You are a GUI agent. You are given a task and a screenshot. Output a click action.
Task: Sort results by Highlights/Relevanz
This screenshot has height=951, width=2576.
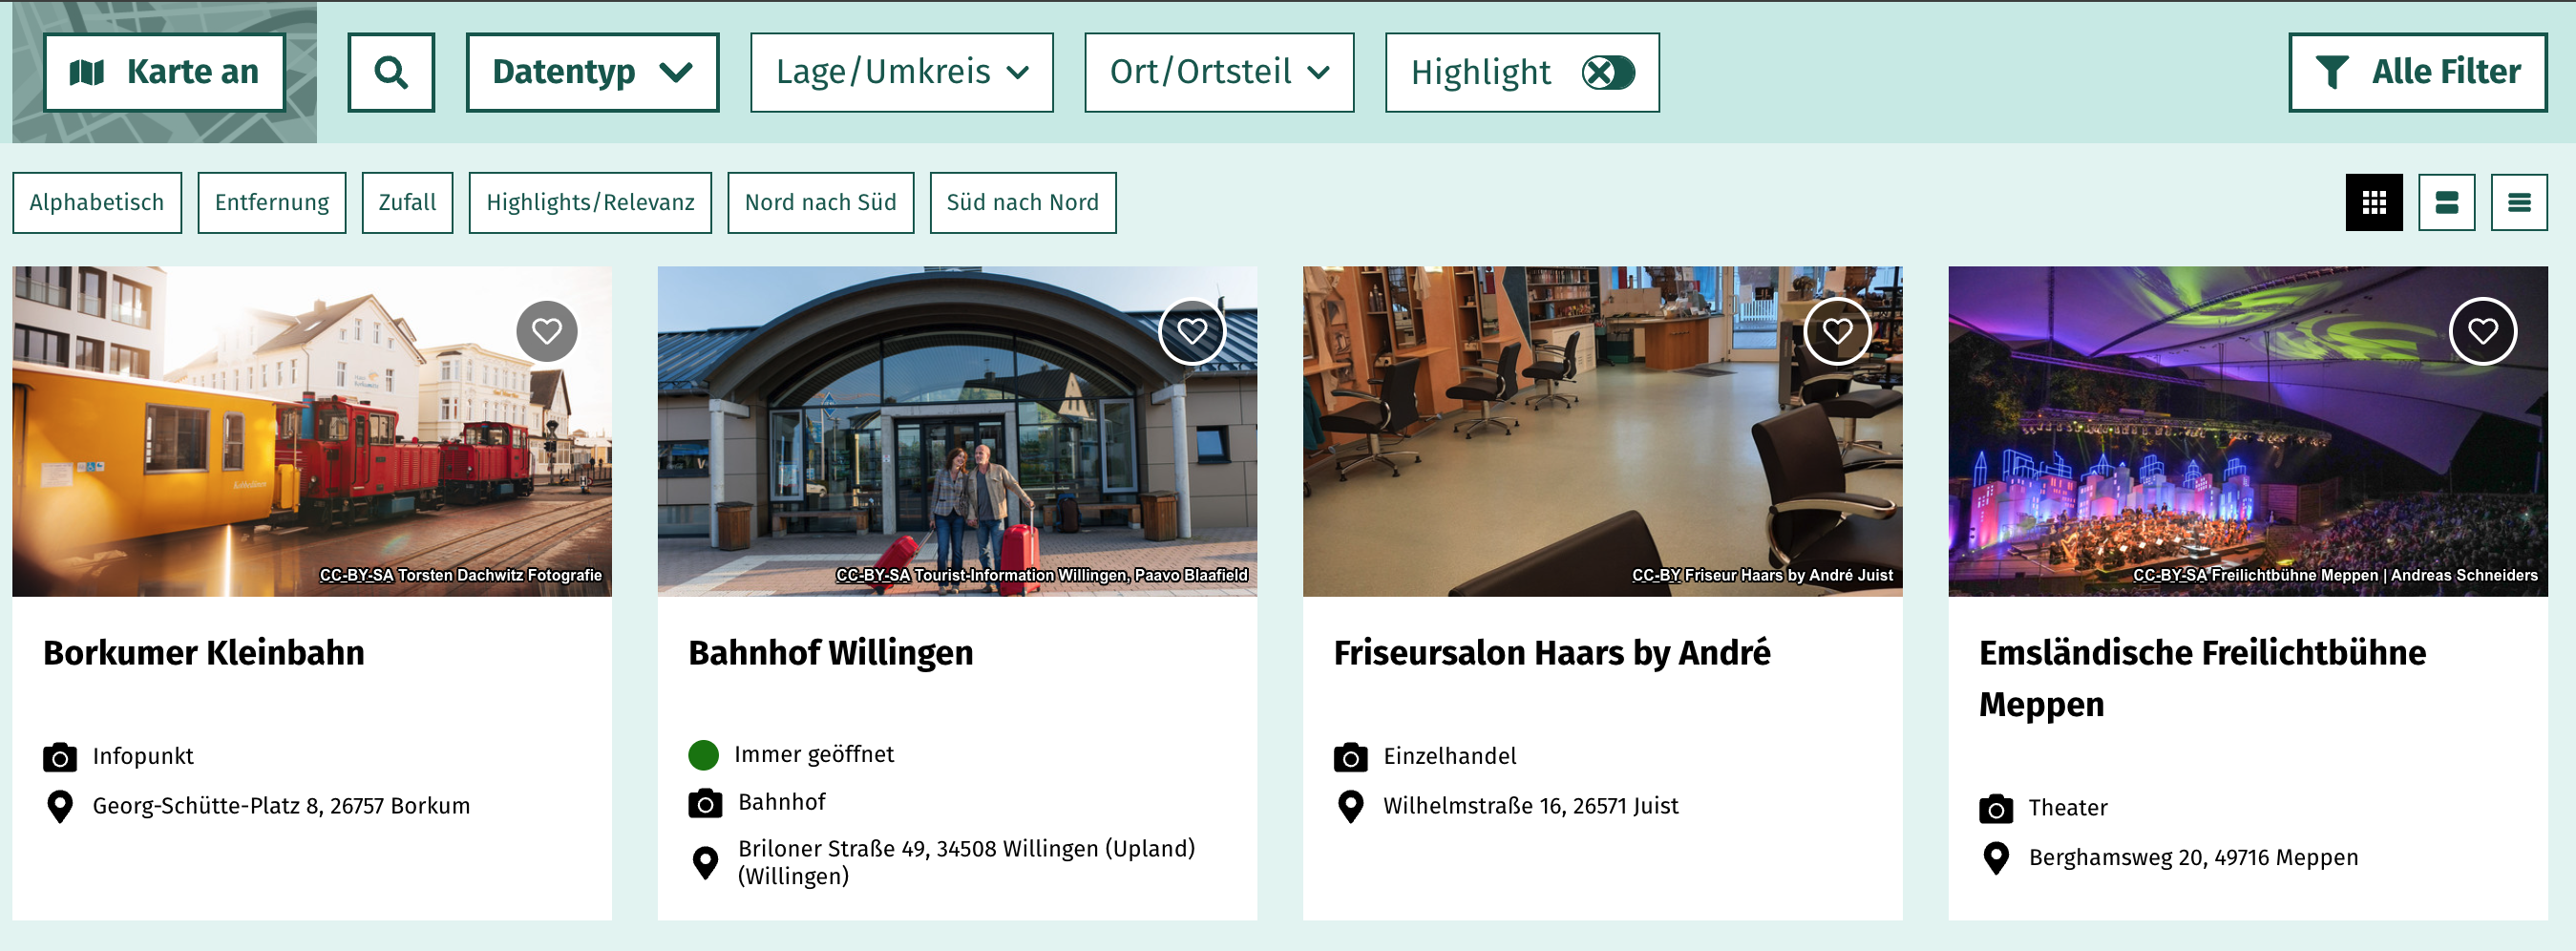pos(590,203)
